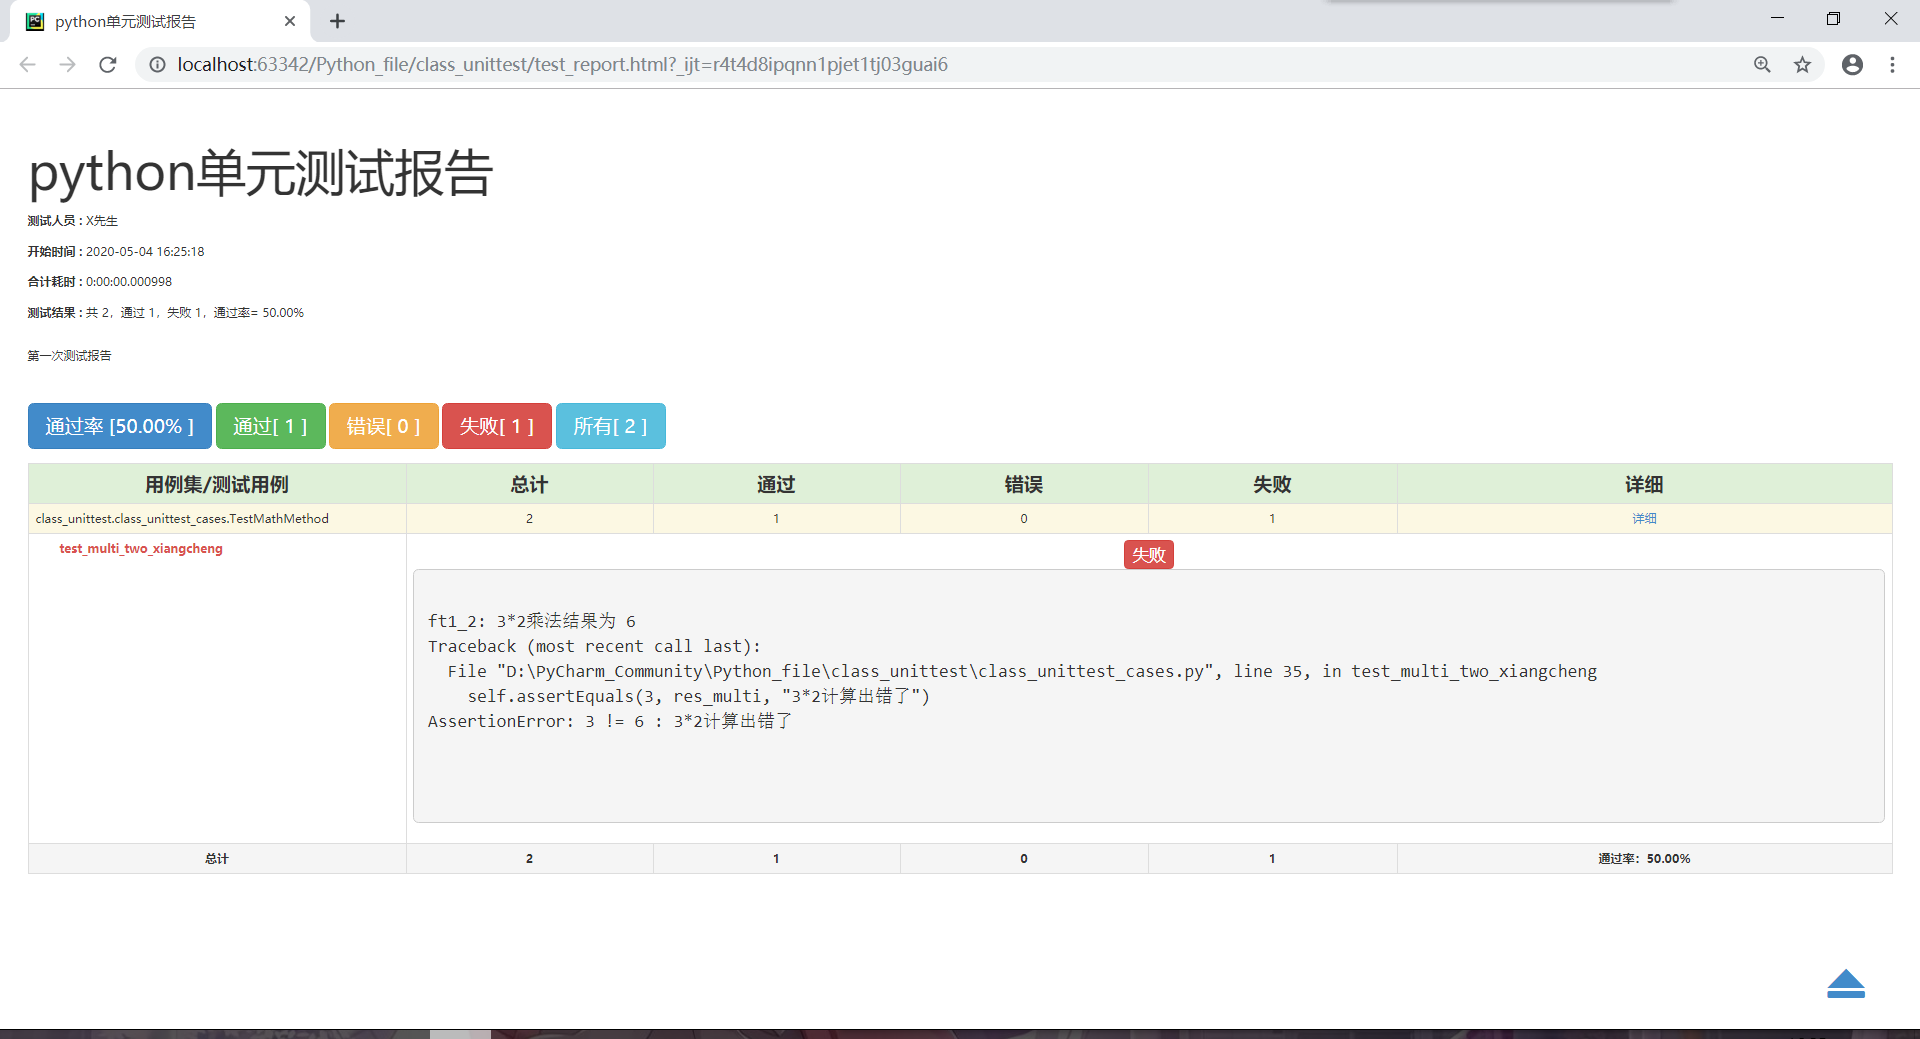Click the self.assertEquals code line
The image size is (1920, 1039).
[x=698, y=697]
